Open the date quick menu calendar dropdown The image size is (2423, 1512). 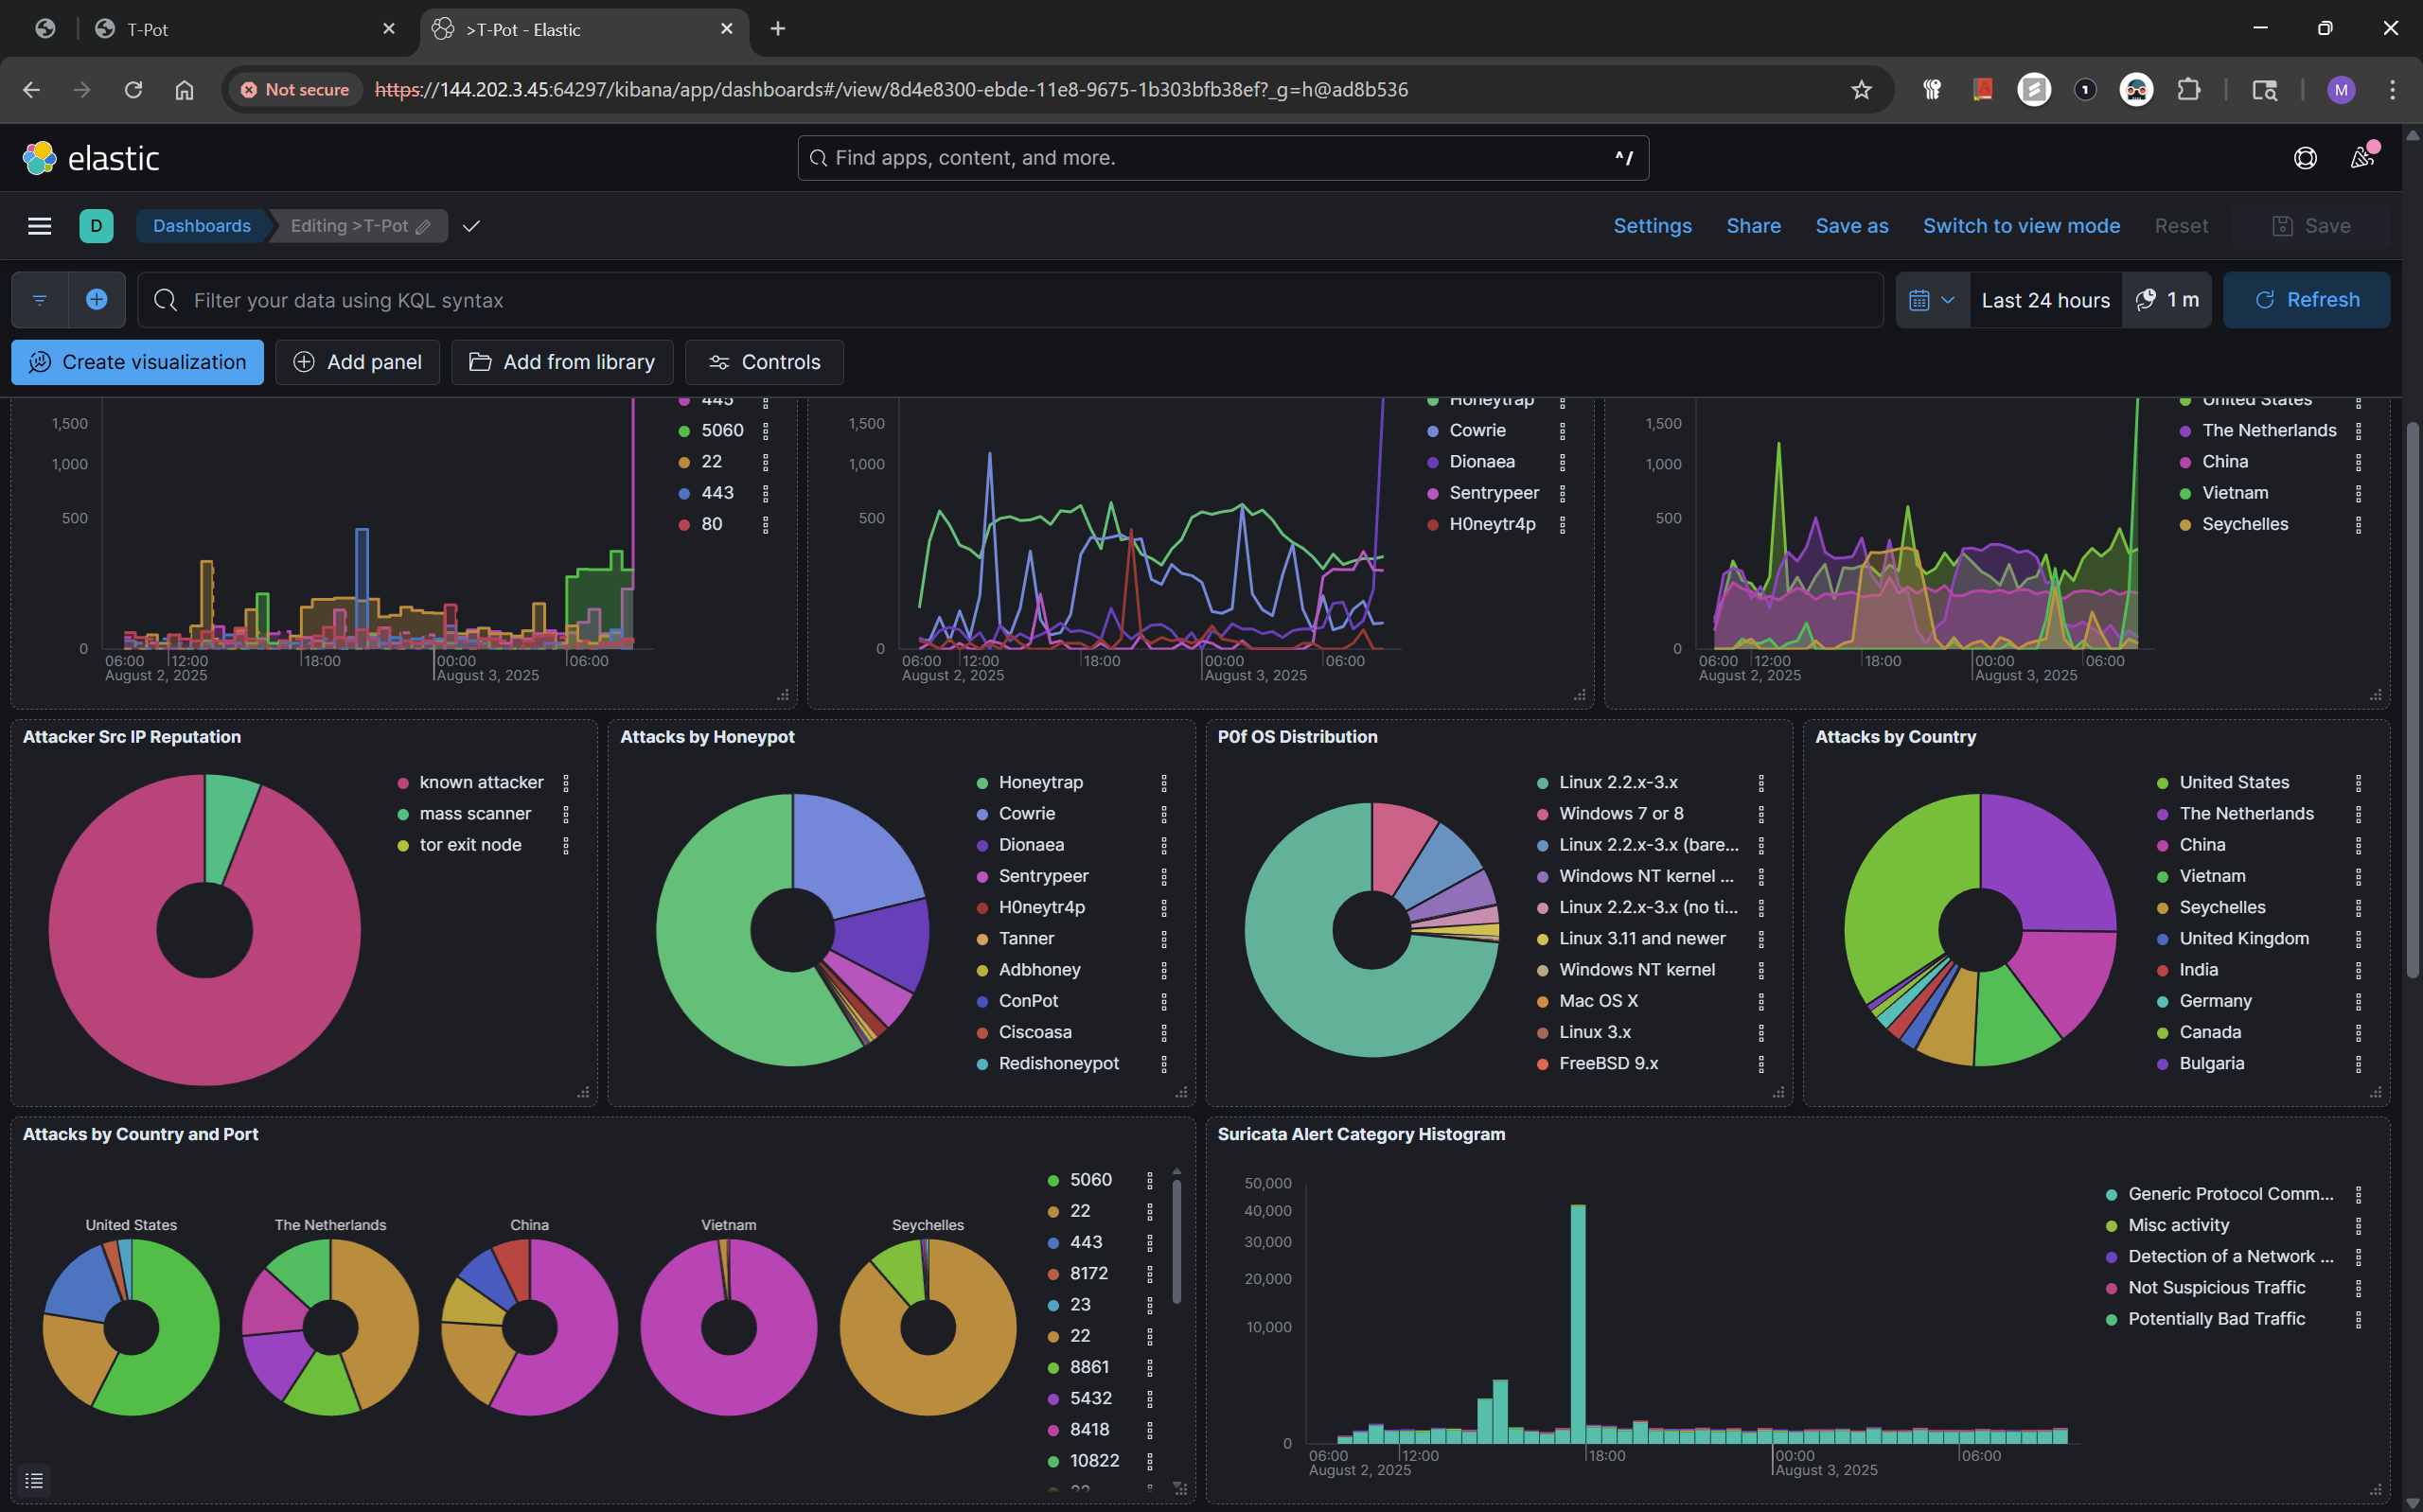coord(1932,300)
